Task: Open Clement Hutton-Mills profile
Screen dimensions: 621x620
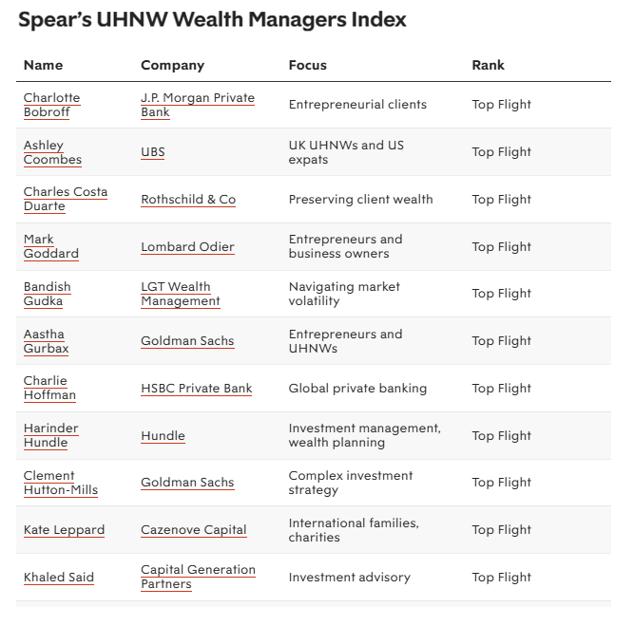Action: click(61, 483)
